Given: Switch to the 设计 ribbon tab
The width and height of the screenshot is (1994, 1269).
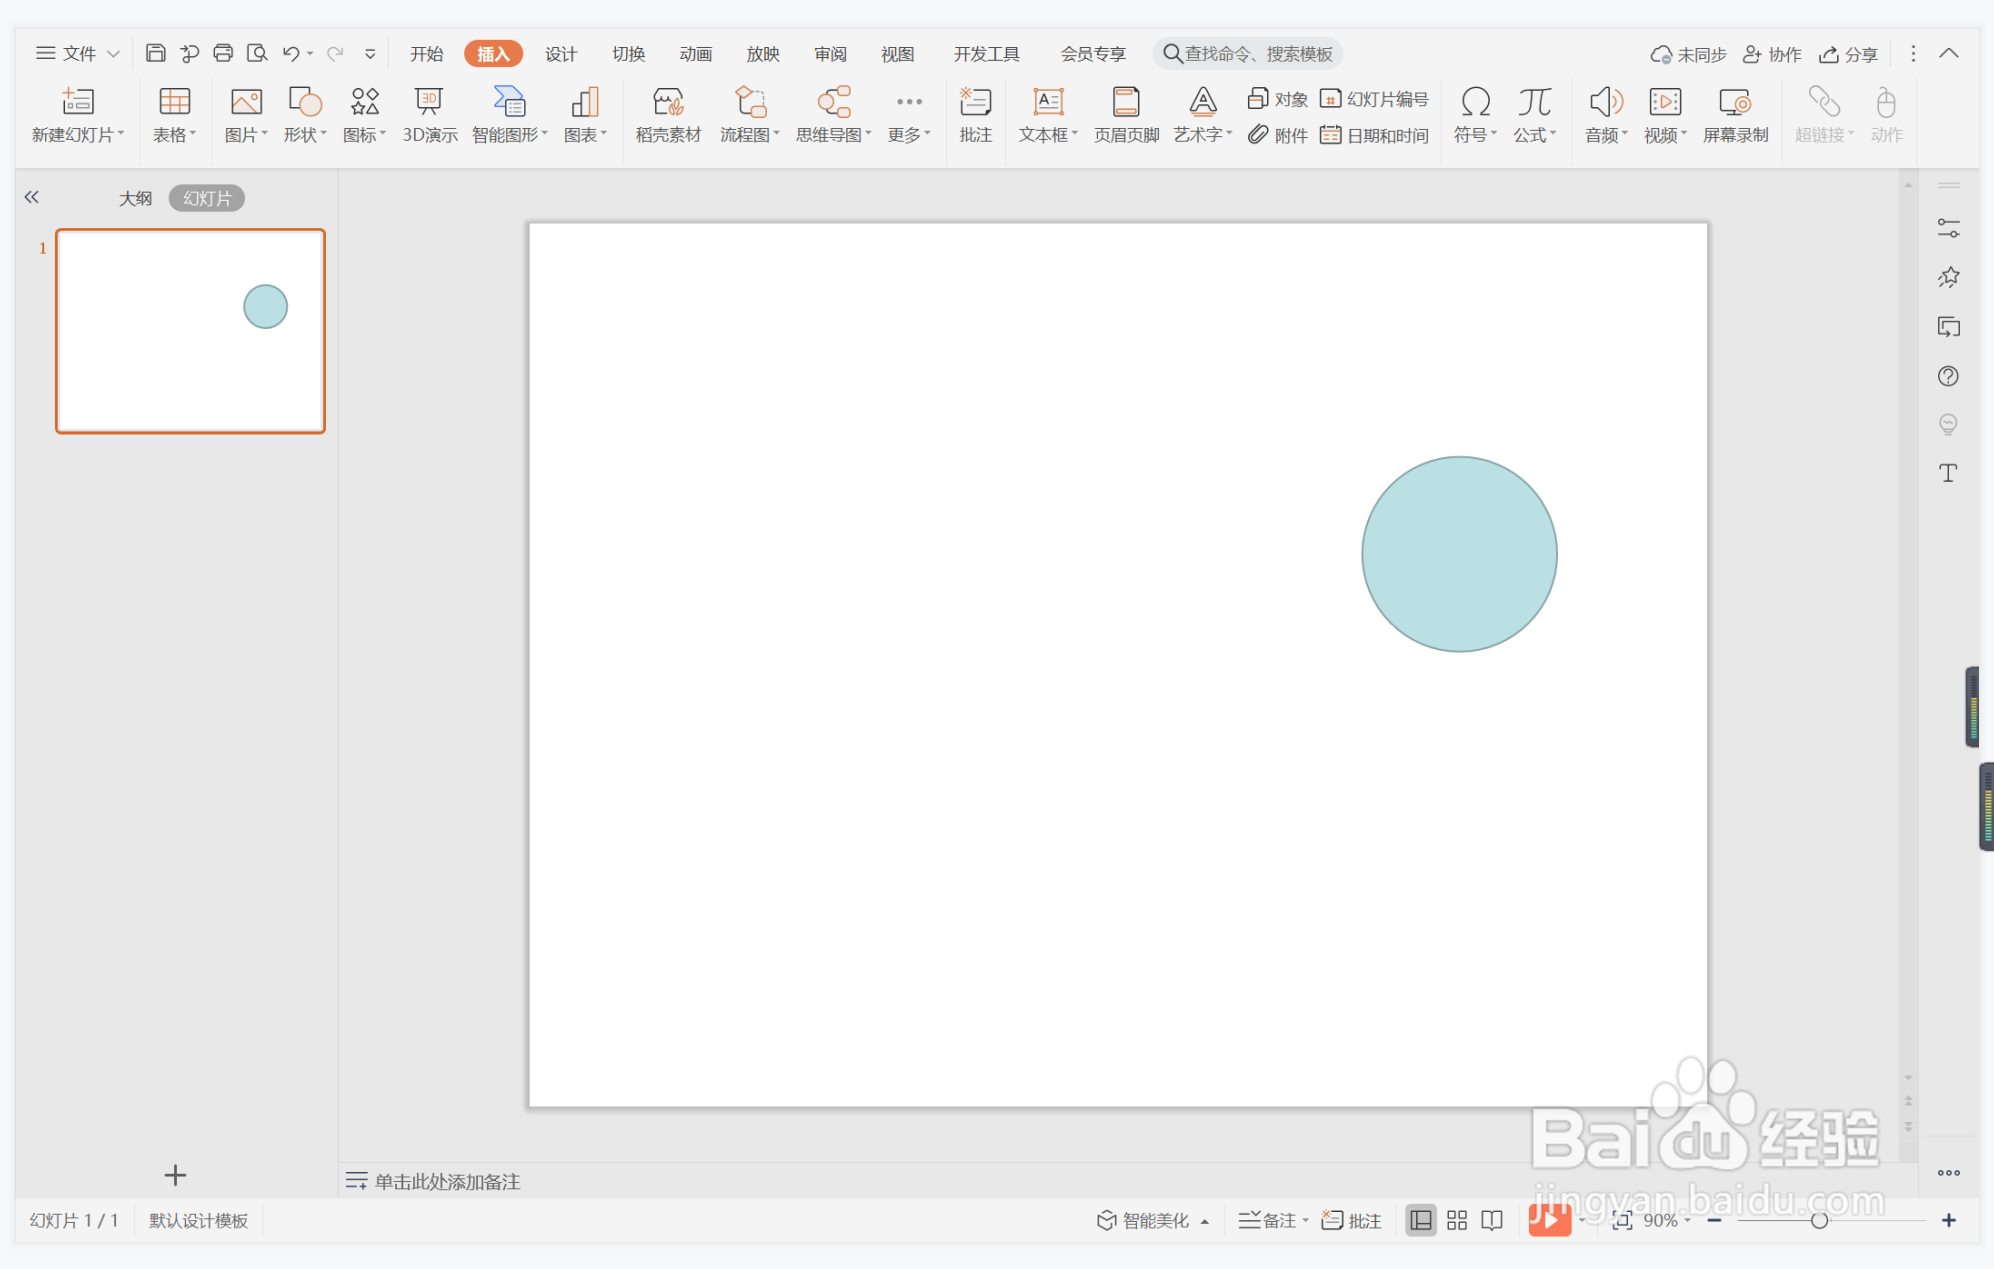Looking at the screenshot, I should [x=560, y=54].
